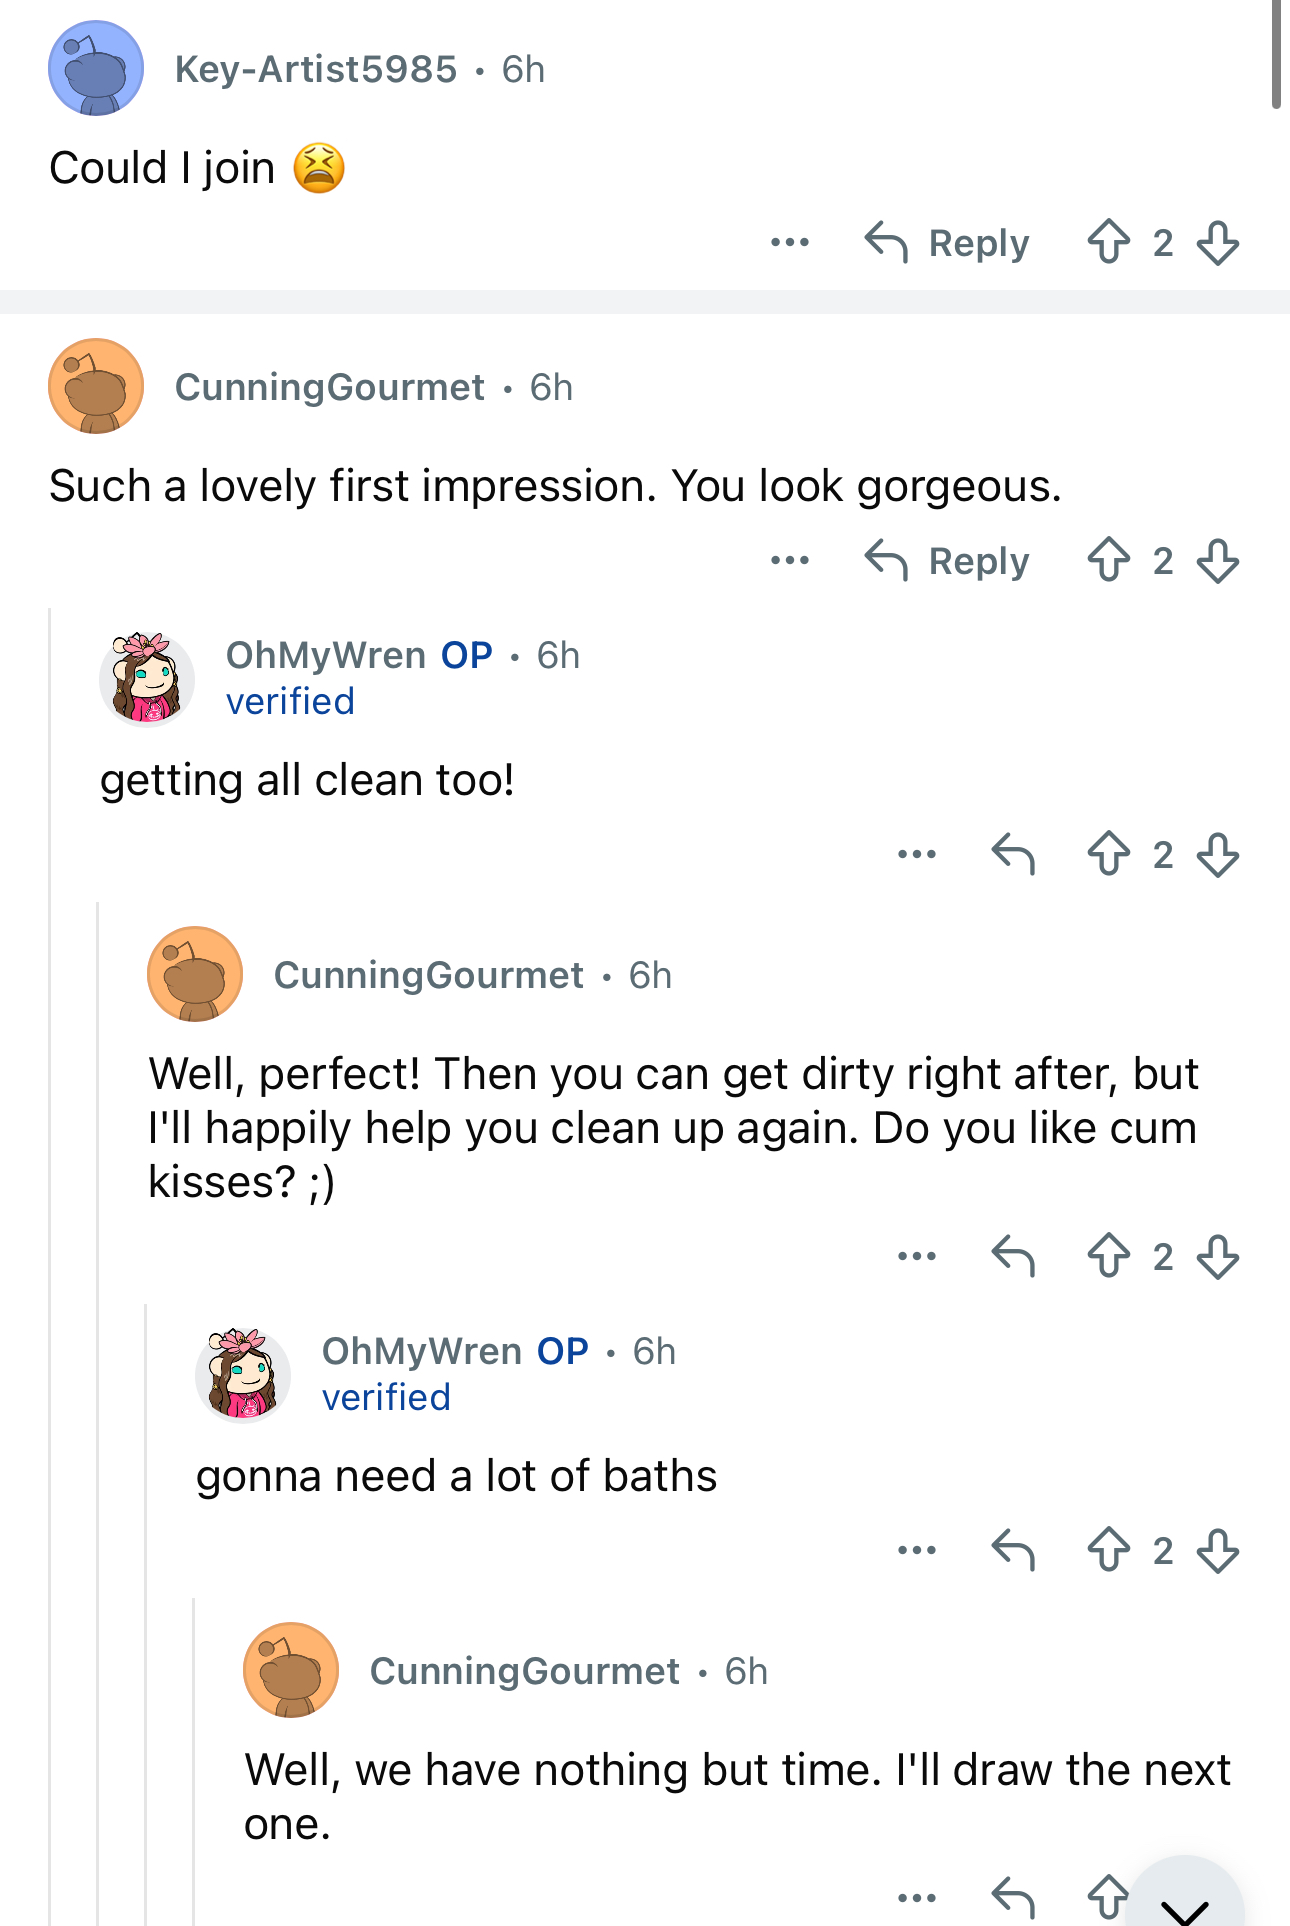Tap CunningGourmet's avatar on top-level comment
1290x1926 pixels.
tap(96, 386)
